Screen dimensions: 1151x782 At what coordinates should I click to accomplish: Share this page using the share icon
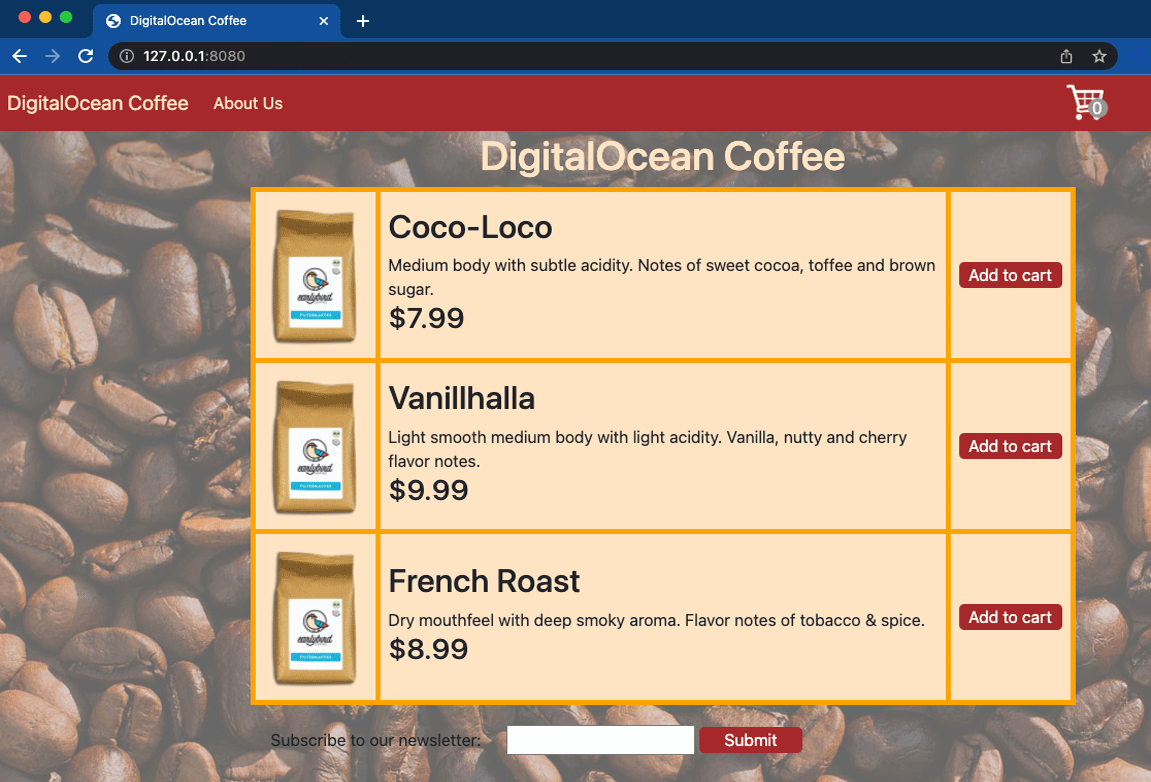tap(1066, 57)
